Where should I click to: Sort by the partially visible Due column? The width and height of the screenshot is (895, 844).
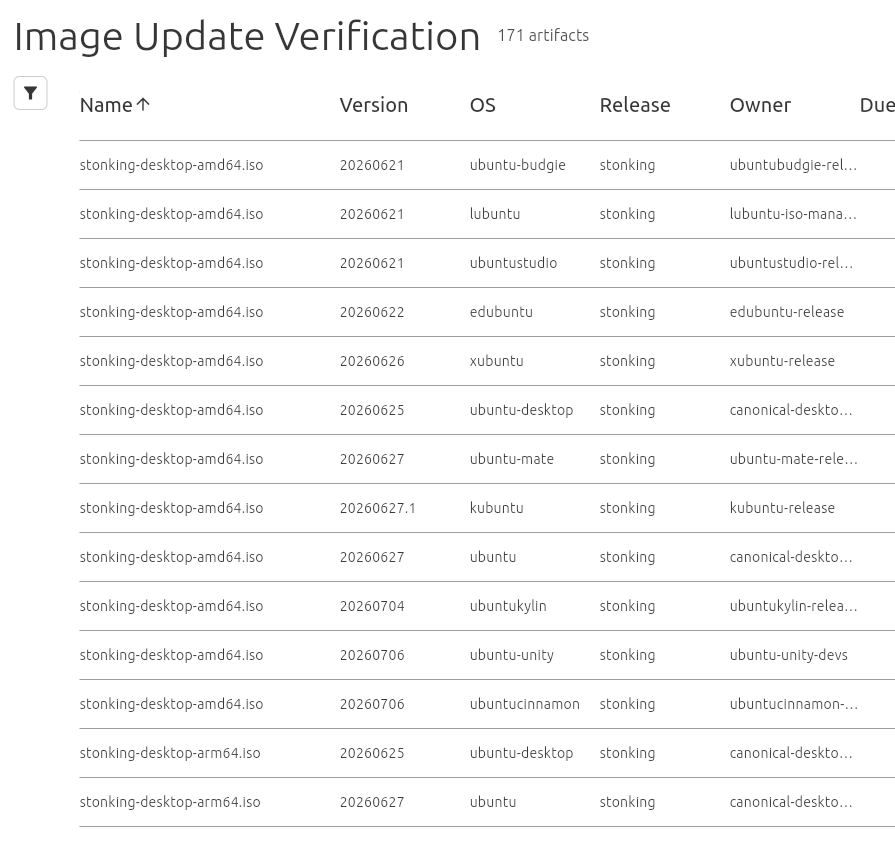coord(877,105)
